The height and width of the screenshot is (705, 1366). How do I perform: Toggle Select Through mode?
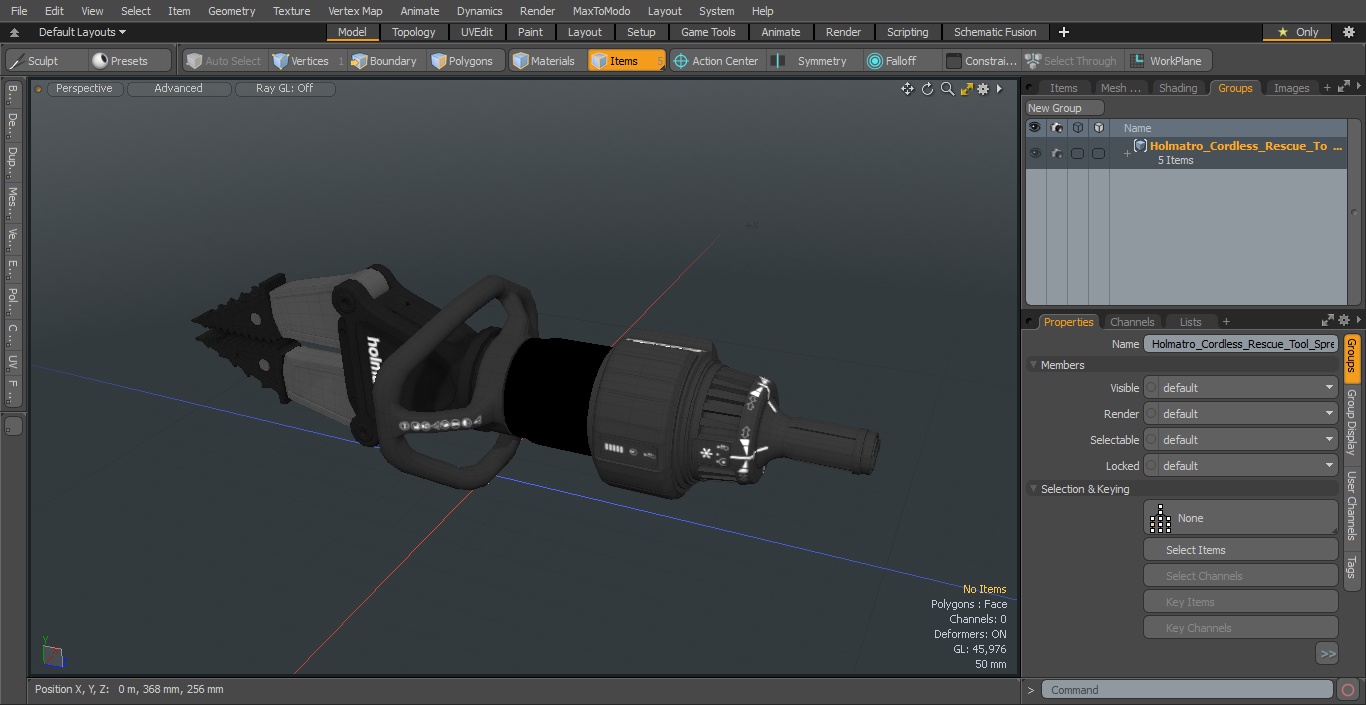(x=1071, y=61)
